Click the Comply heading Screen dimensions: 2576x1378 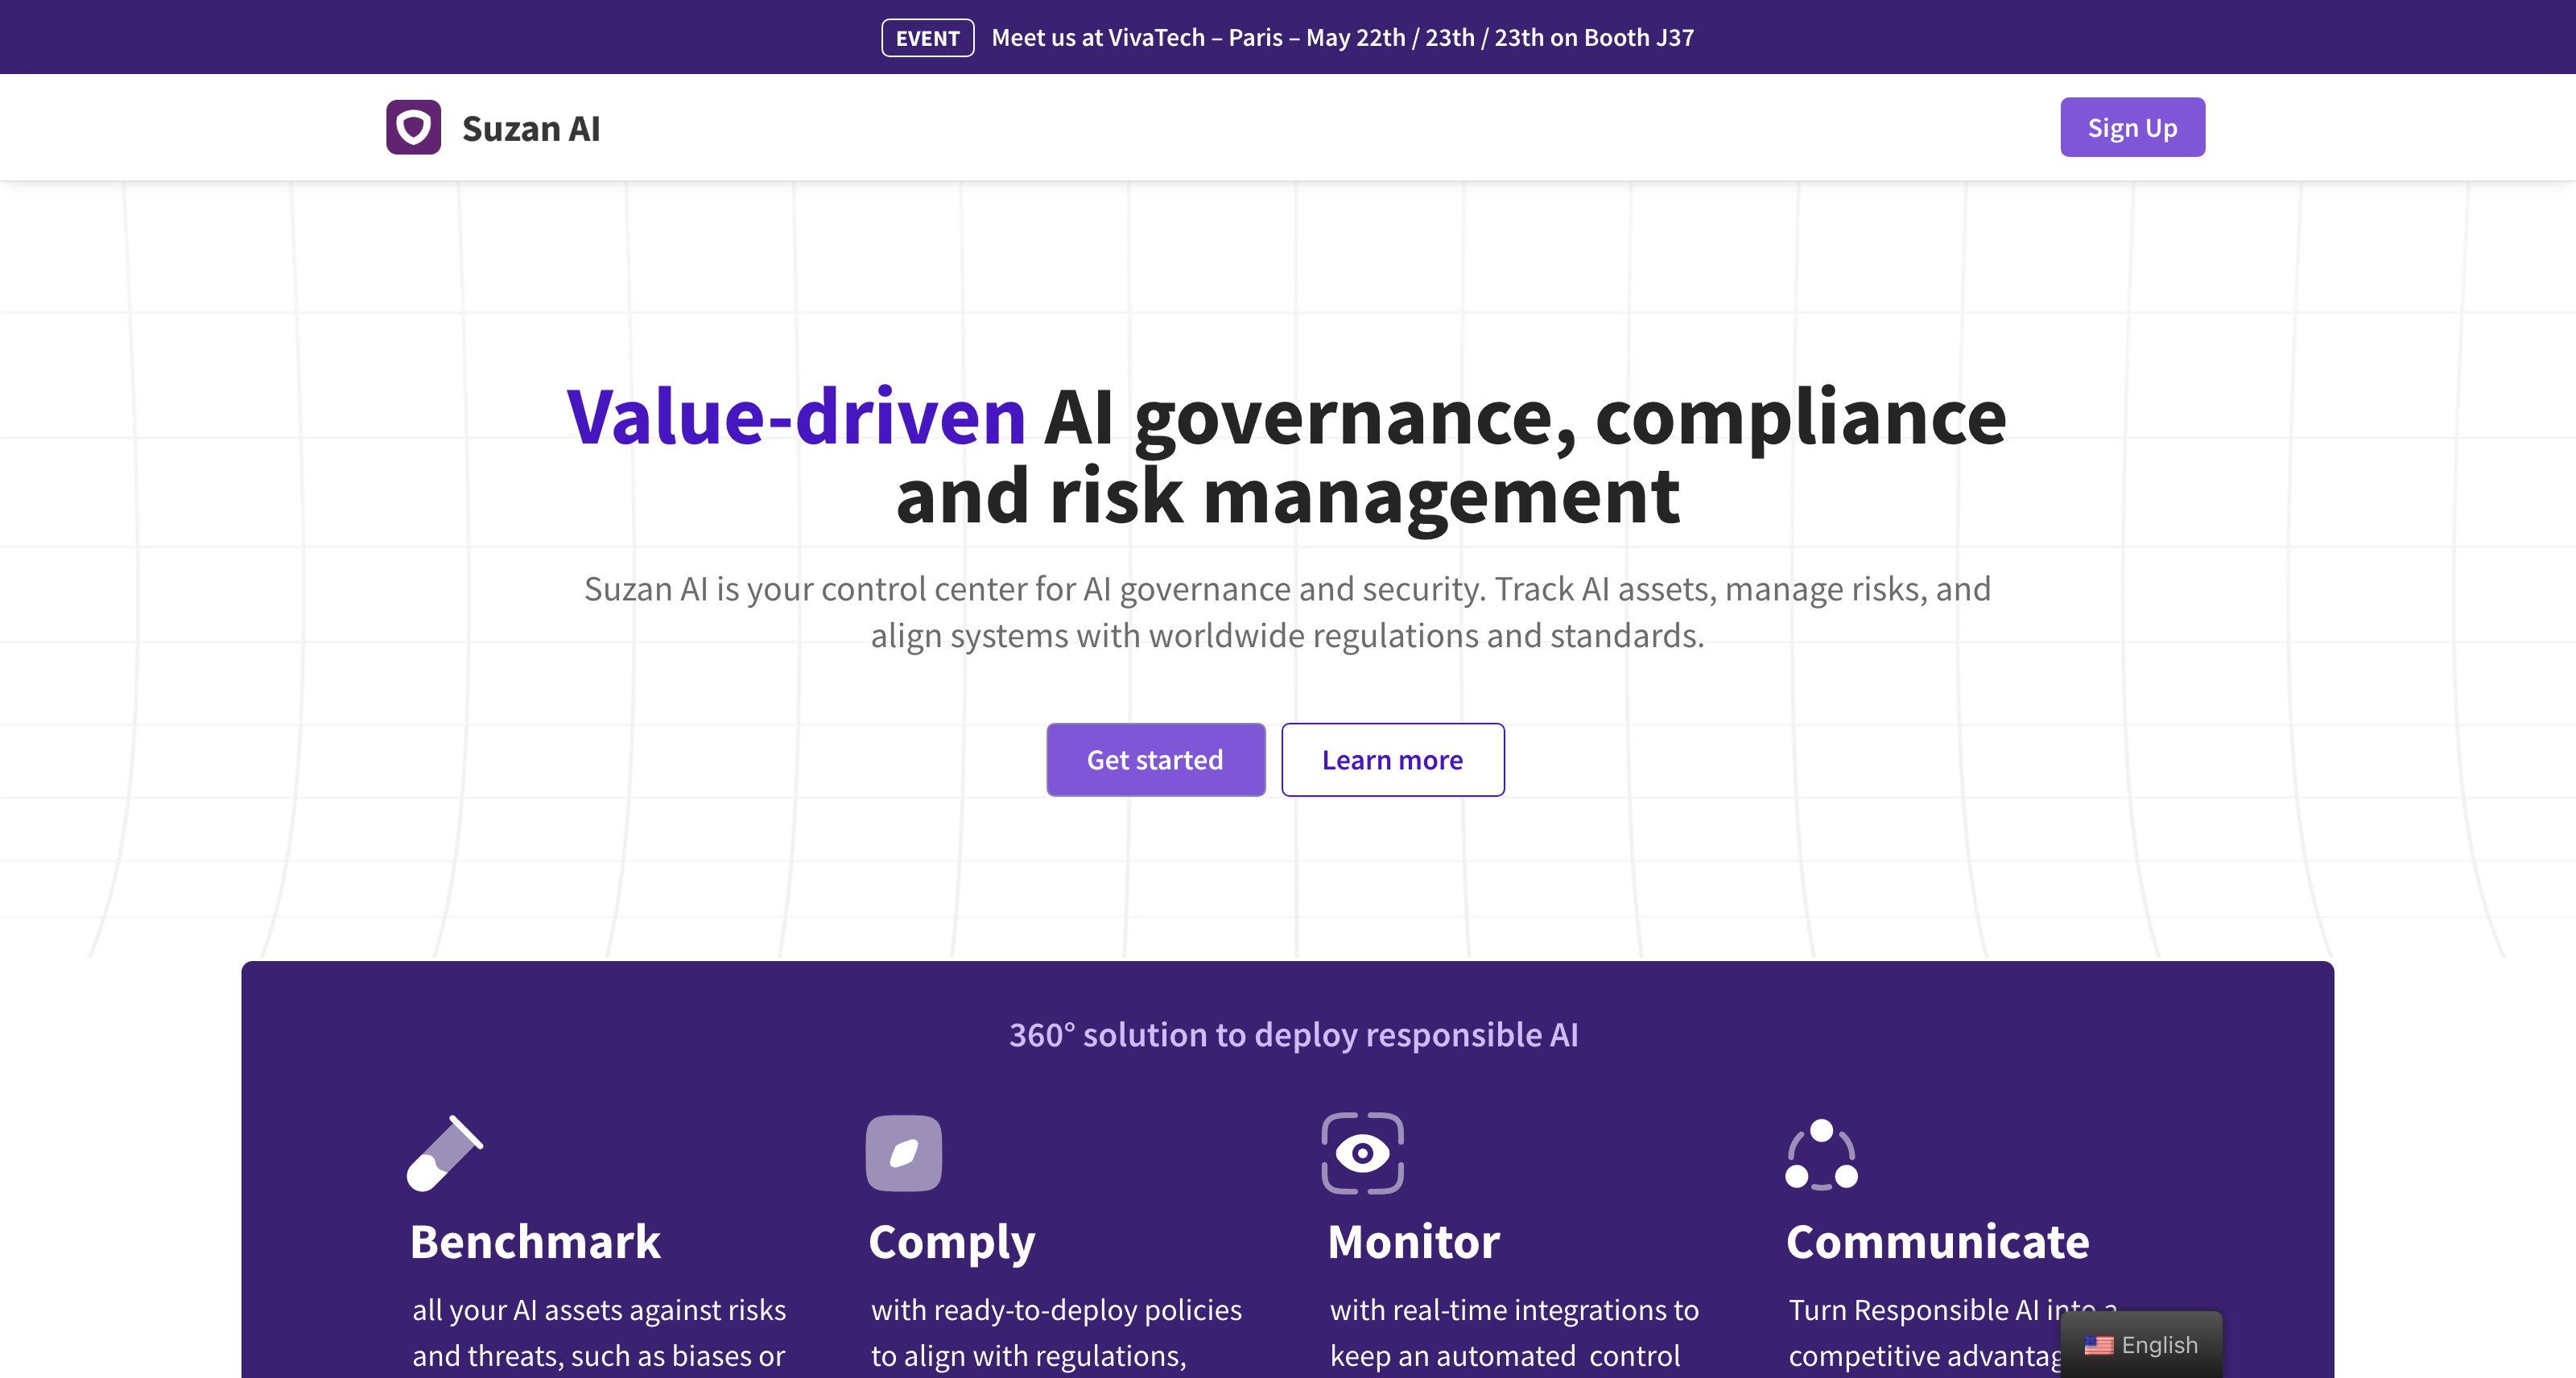point(951,1243)
